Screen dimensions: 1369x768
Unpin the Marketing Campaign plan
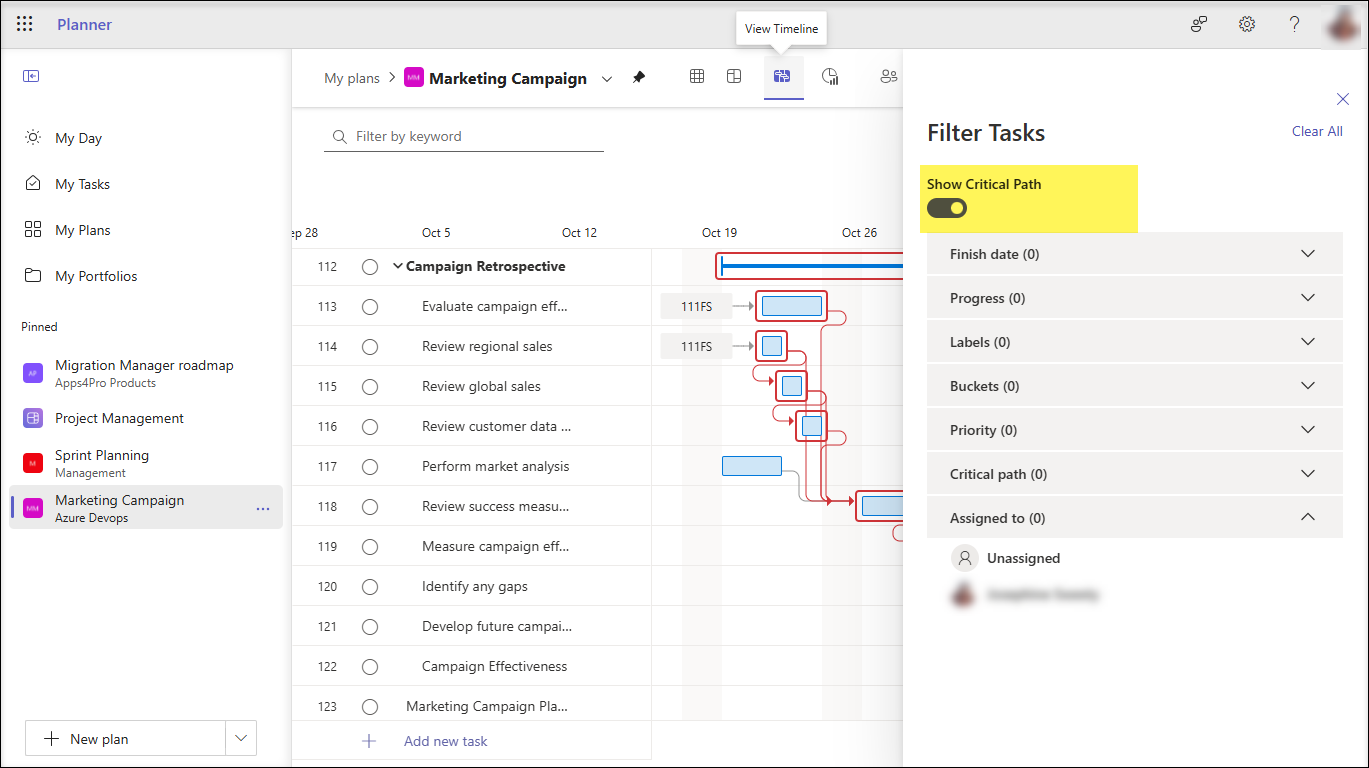tap(638, 77)
